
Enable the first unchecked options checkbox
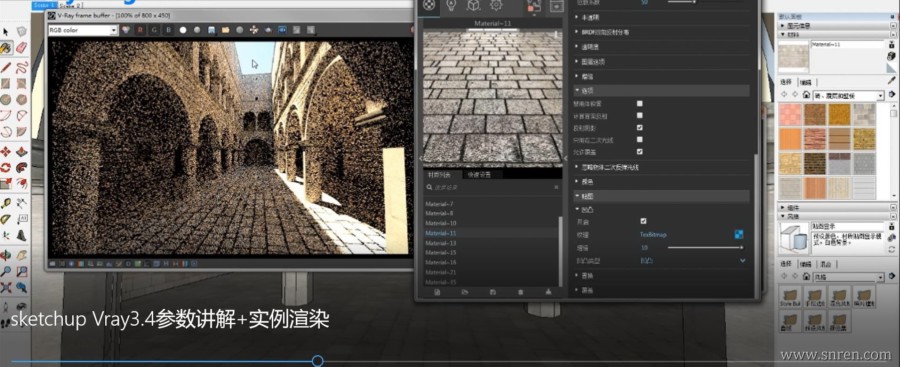point(640,103)
